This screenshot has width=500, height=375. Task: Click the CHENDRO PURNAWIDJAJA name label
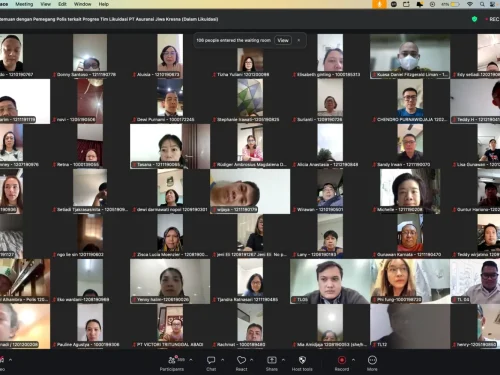point(410,120)
